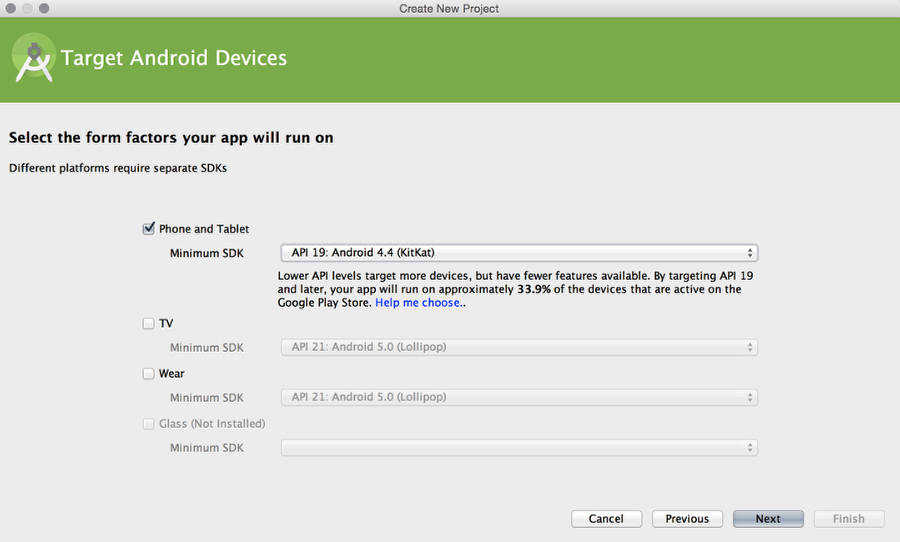Open the TV Minimum SDK dropdown

519,347
